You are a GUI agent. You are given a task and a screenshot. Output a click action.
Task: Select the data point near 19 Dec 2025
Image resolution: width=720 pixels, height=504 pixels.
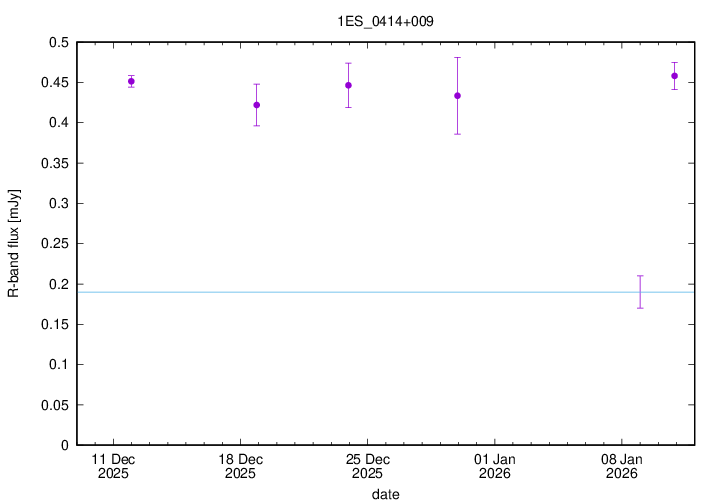click(257, 105)
